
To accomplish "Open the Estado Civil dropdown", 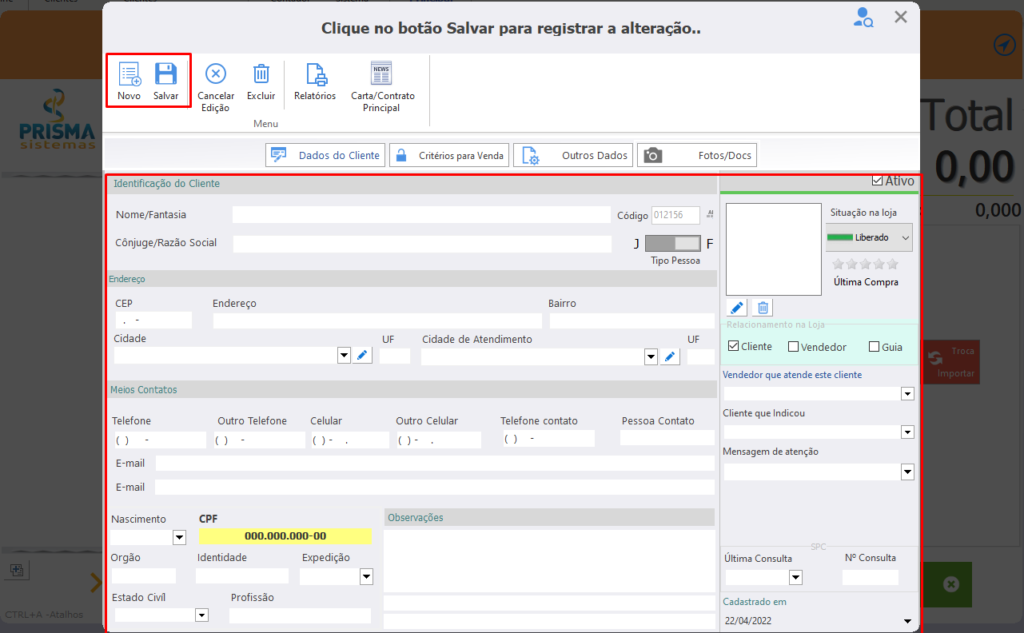I will click(202, 615).
